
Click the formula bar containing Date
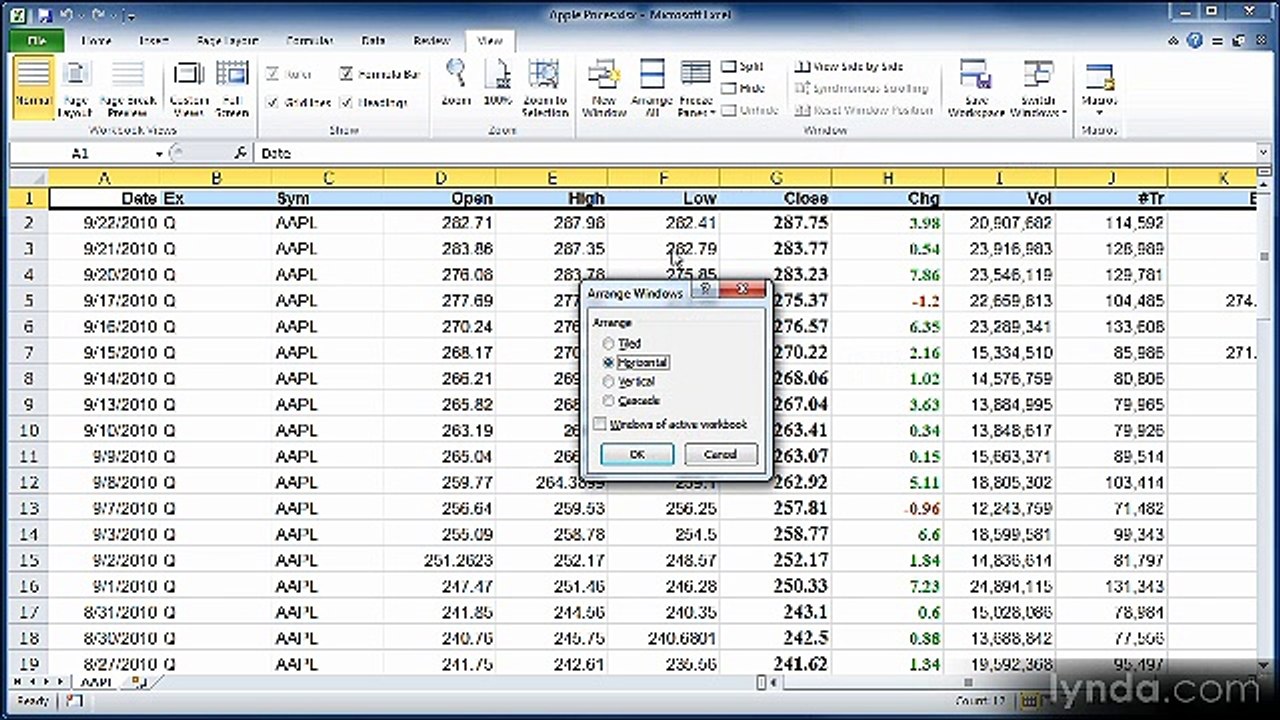tap(755, 154)
